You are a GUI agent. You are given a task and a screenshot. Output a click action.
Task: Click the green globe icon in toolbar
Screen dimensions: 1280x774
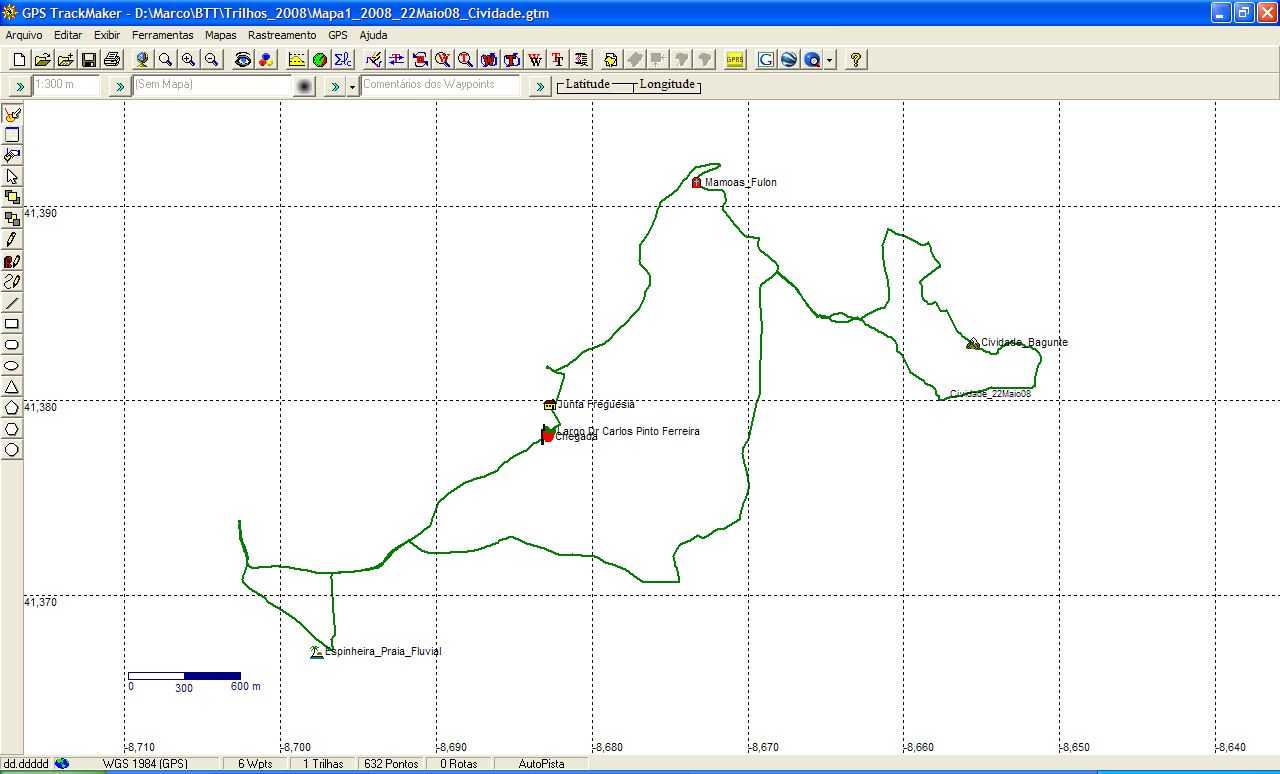tap(320, 59)
